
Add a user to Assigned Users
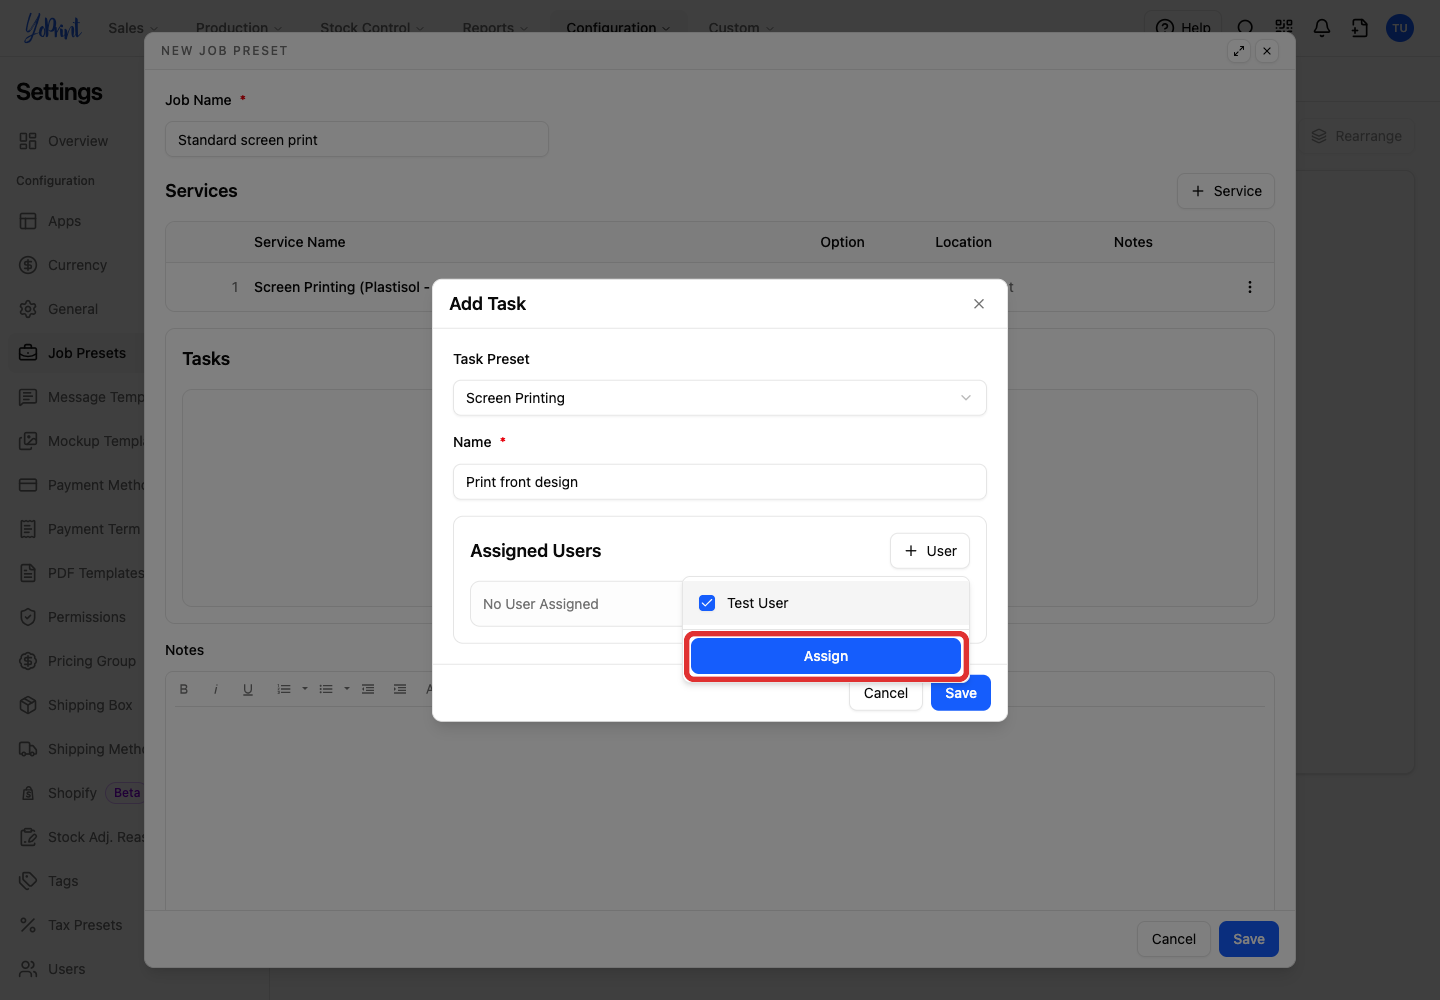tap(930, 551)
